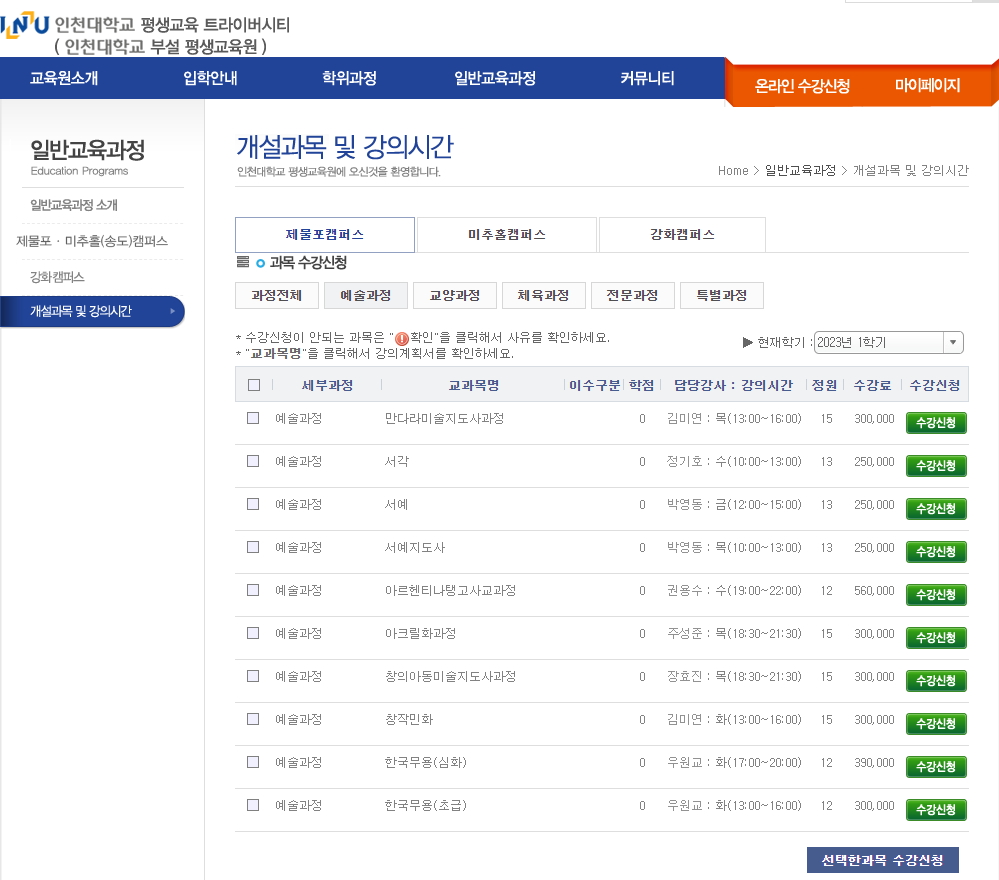Open the 교육원소개 main menu
The height and width of the screenshot is (880, 999).
click(x=64, y=78)
